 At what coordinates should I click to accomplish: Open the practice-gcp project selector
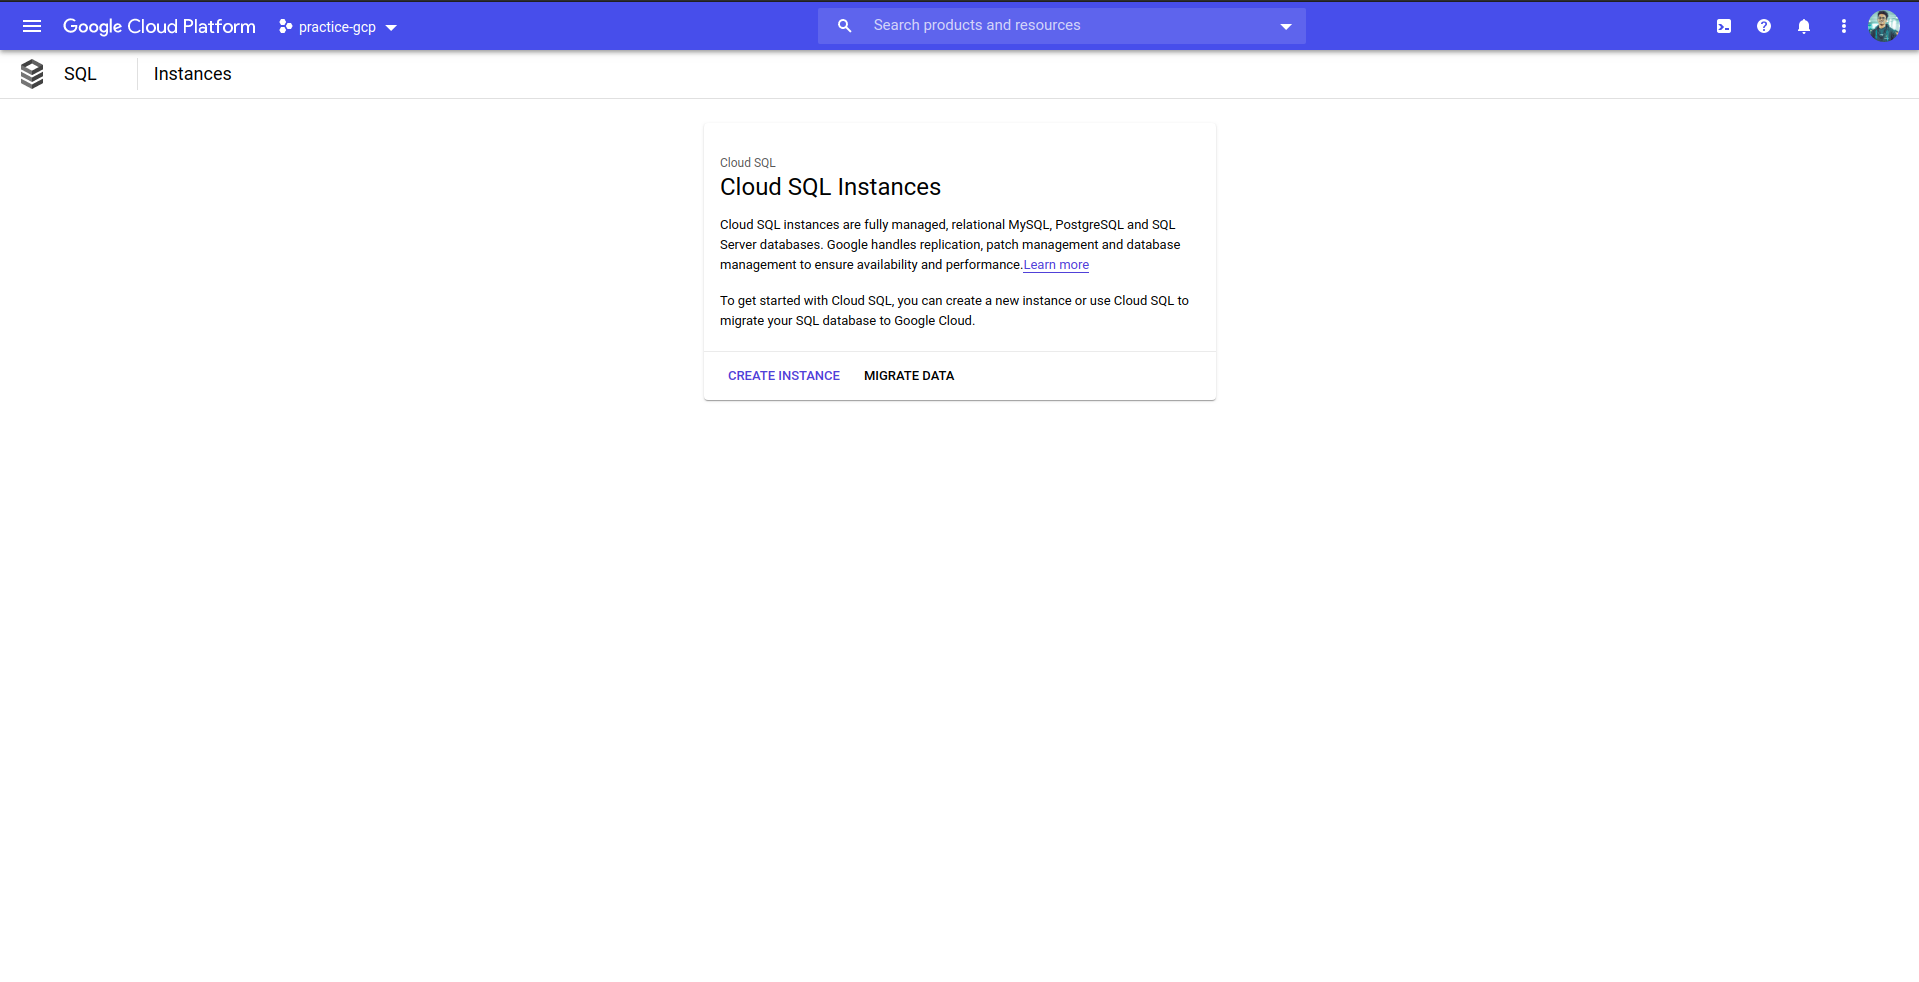(x=338, y=27)
